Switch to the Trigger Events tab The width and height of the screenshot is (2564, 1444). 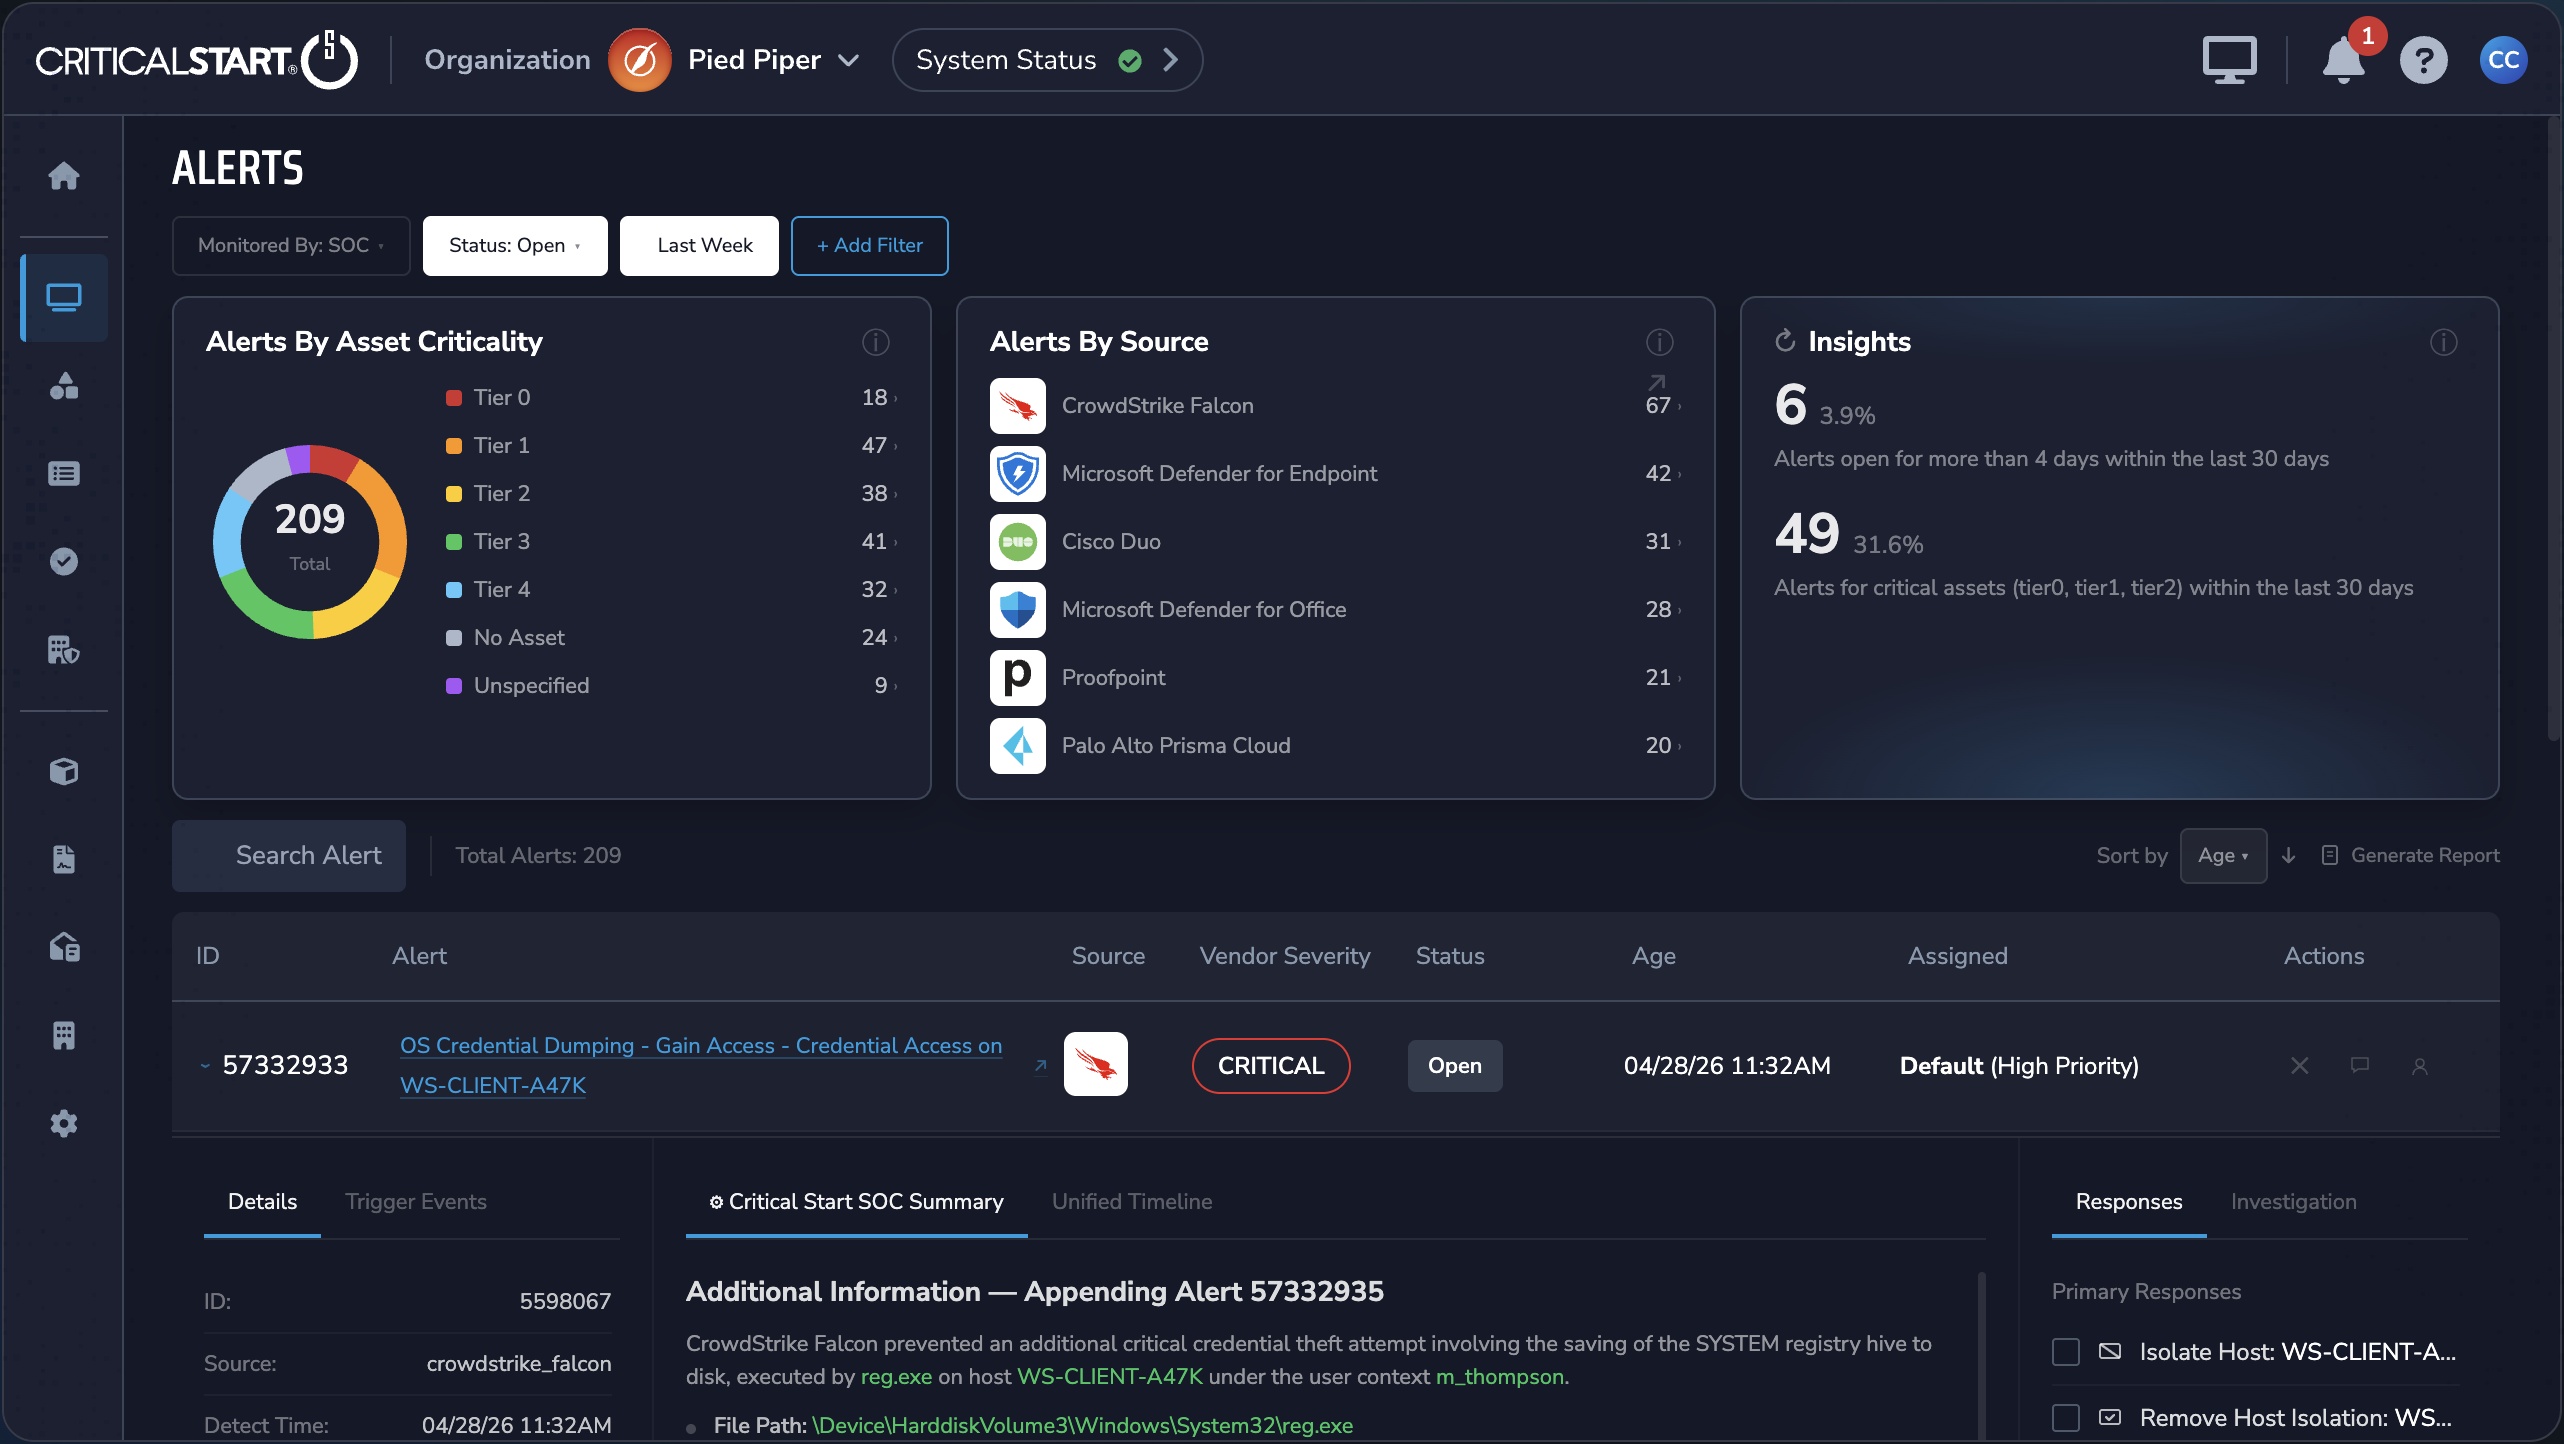(x=416, y=1201)
